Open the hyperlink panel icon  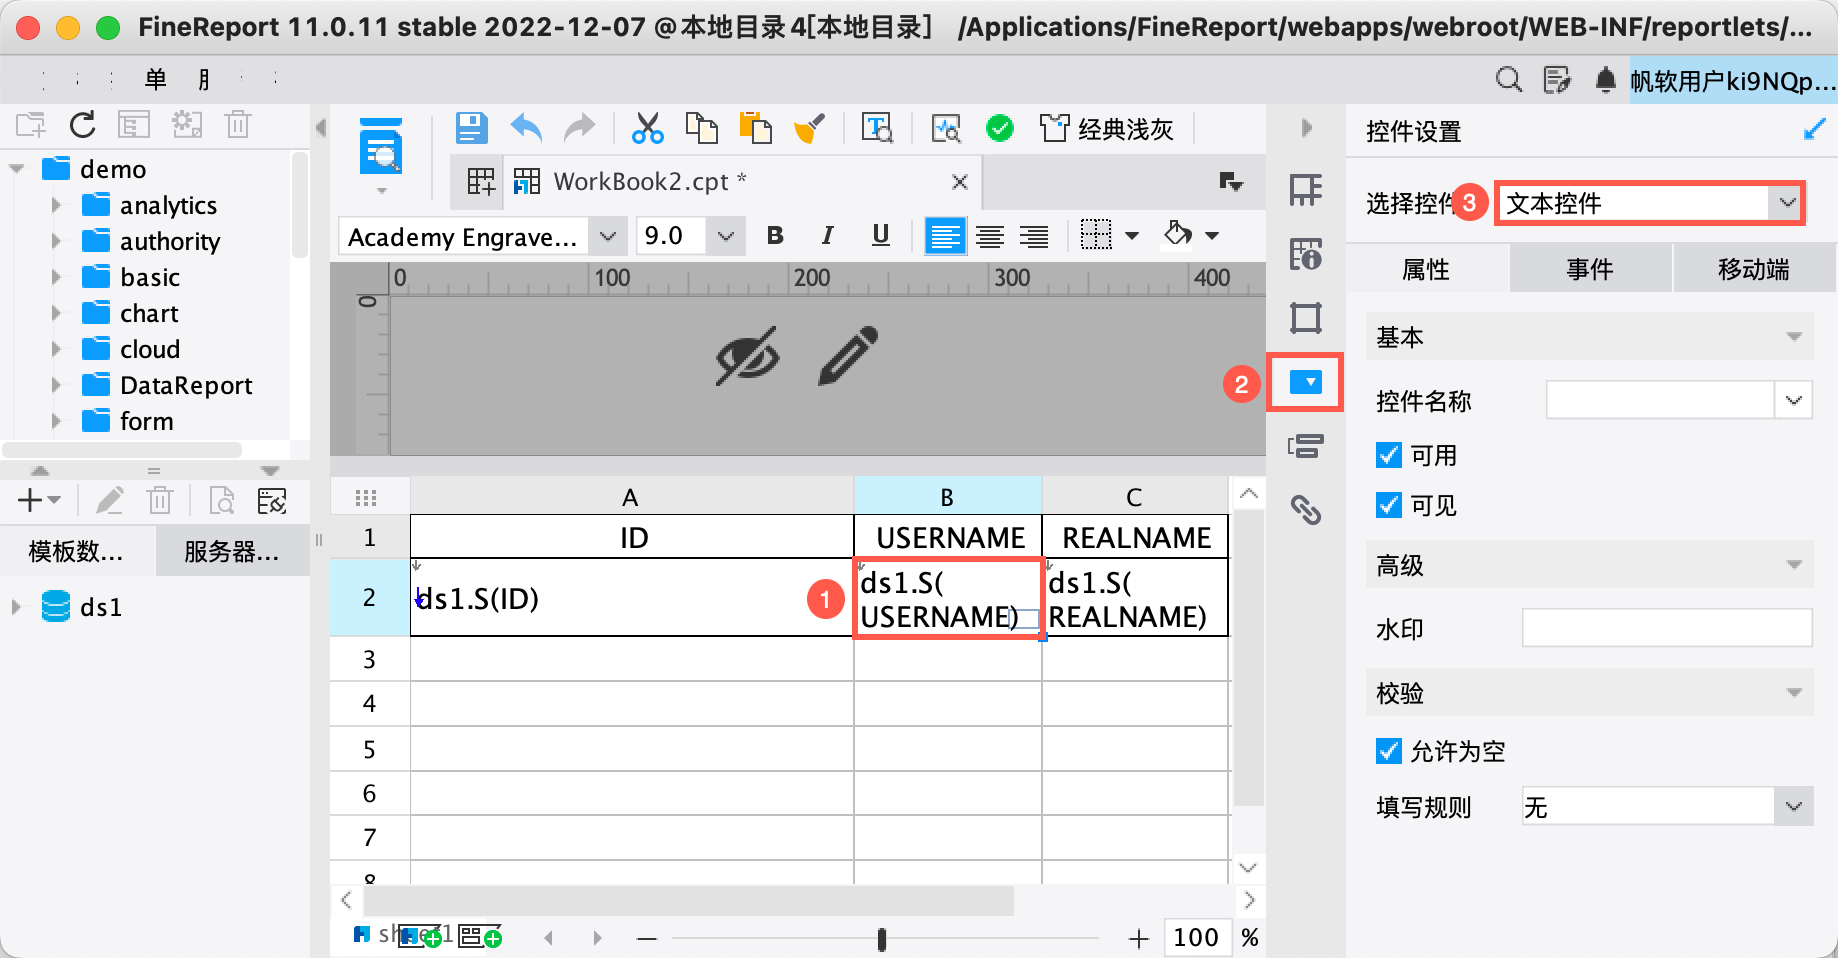click(1306, 510)
